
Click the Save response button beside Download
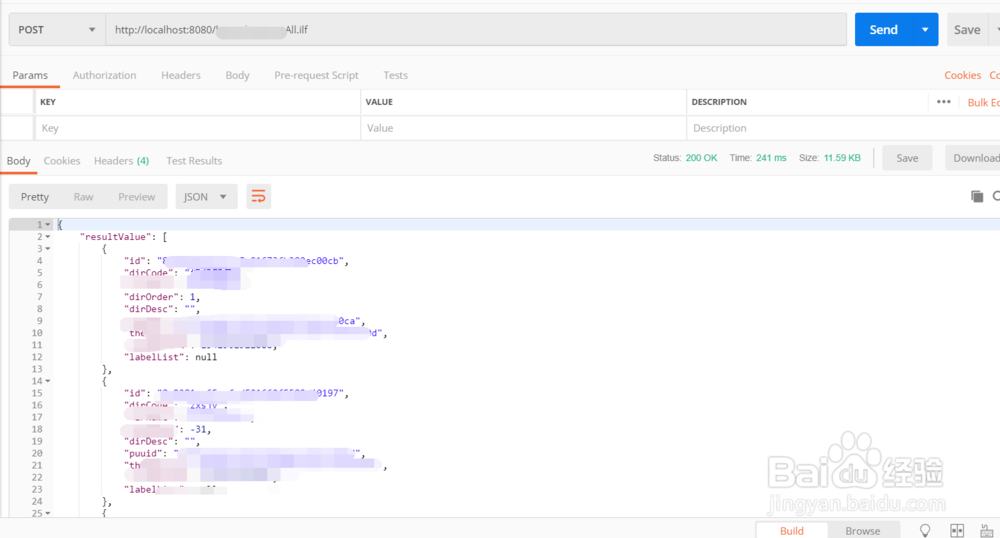907,158
